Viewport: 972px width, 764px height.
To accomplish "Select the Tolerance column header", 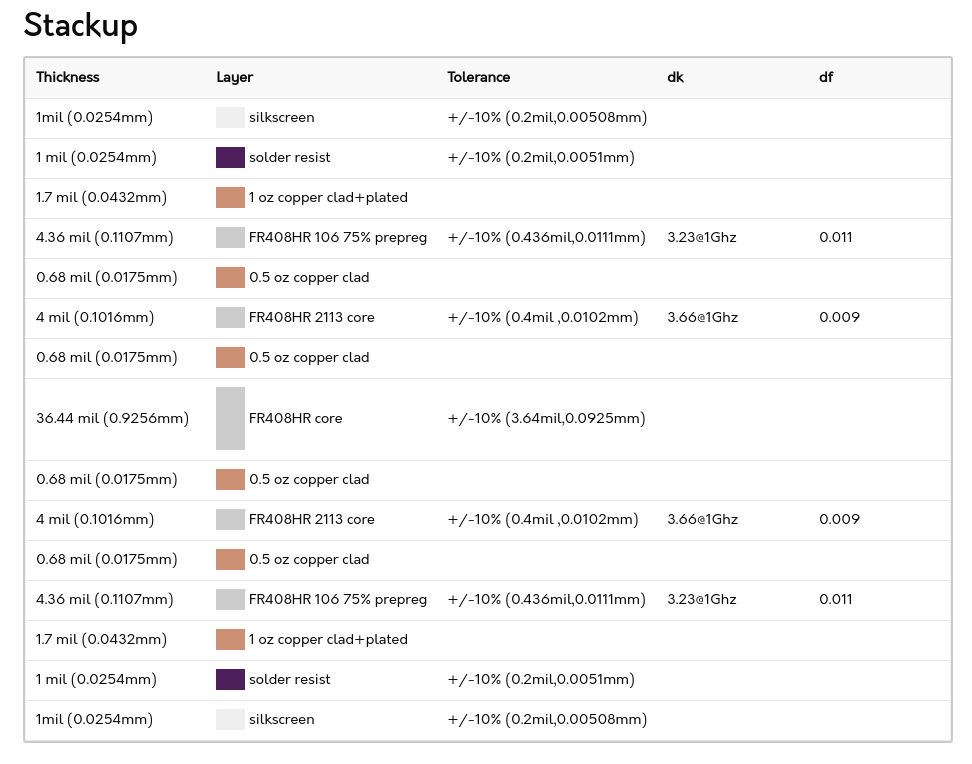I will point(478,77).
